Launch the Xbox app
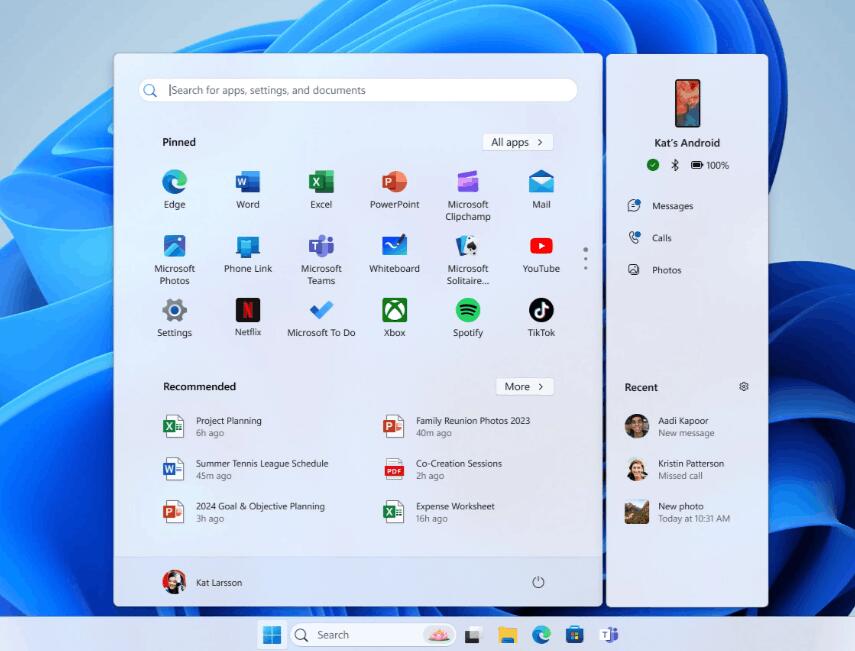 pos(394,318)
